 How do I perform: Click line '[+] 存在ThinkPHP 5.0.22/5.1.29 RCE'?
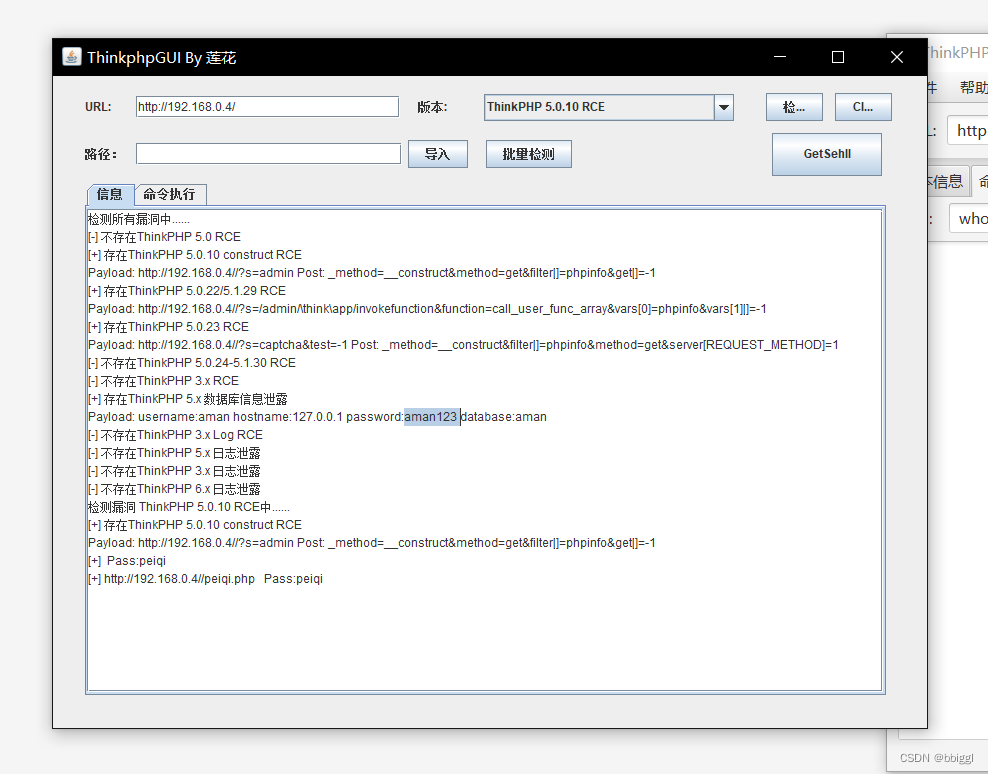(x=187, y=291)
